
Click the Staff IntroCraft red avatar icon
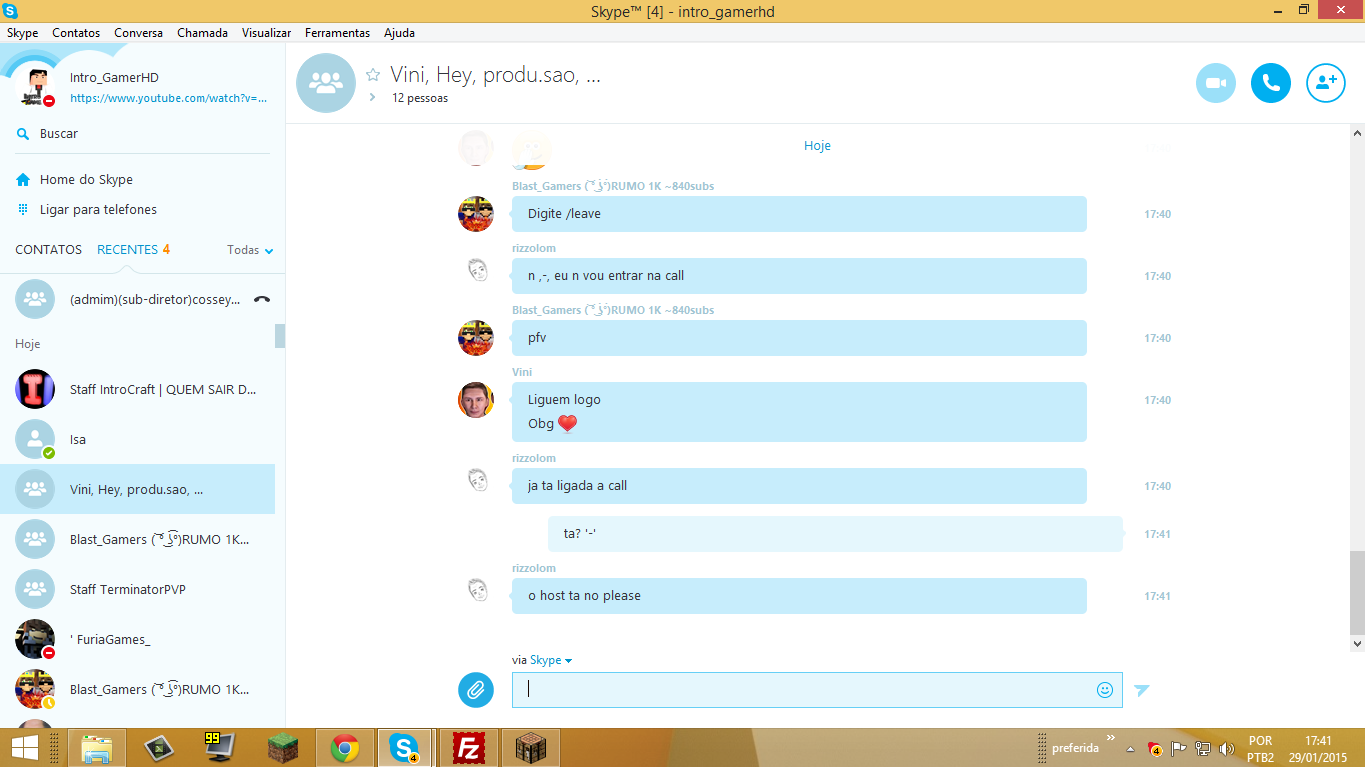35,389
